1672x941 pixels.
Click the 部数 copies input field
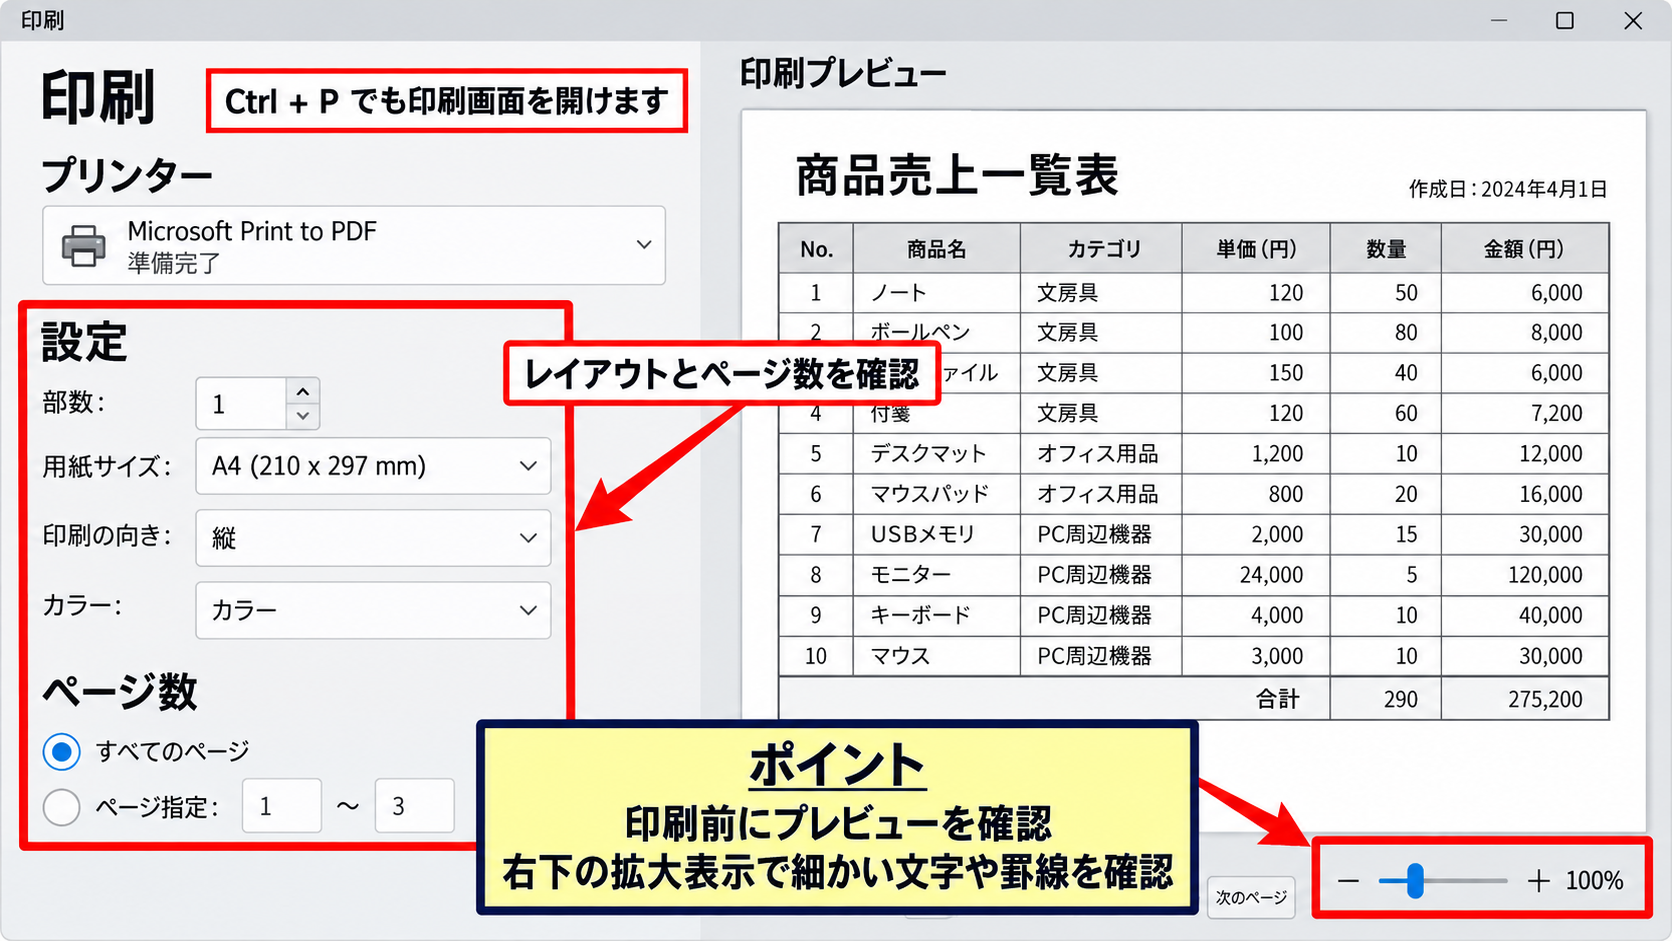(x=242, y=404)
